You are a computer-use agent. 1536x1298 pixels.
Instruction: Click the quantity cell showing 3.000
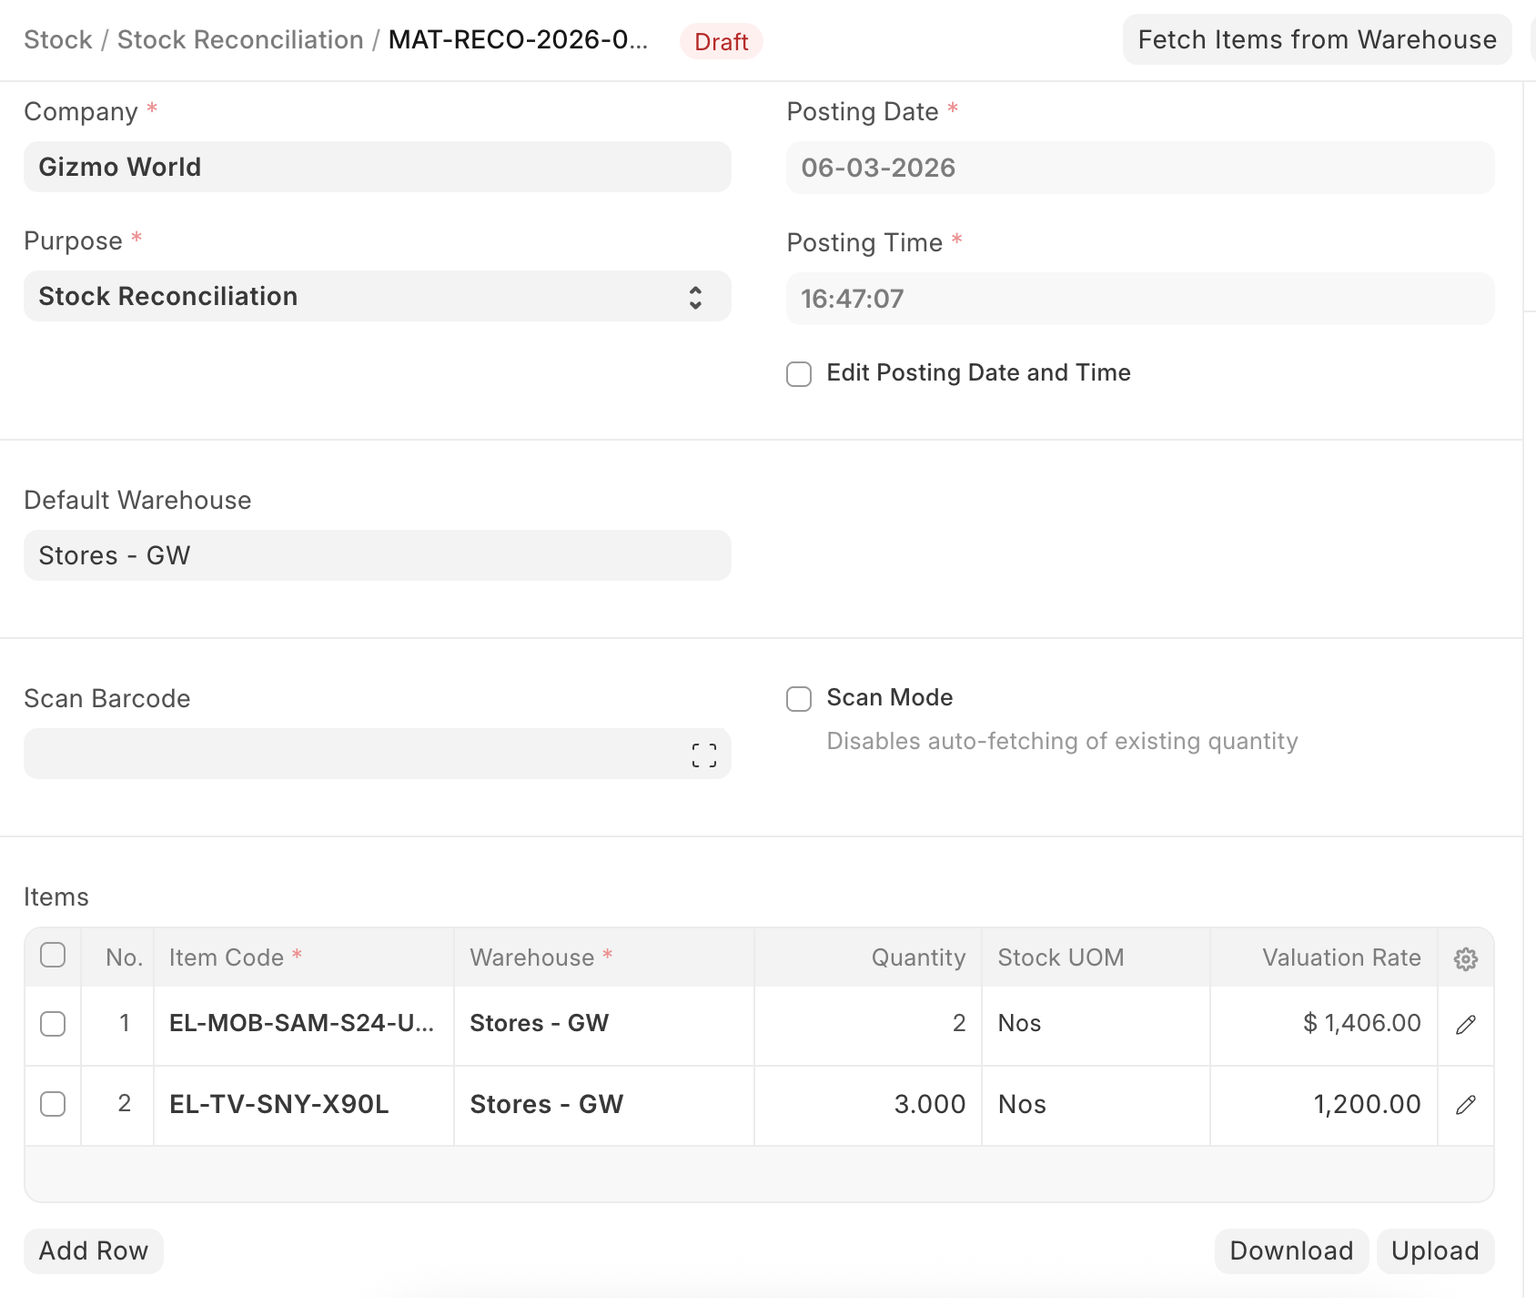[x=868, y=1105]
